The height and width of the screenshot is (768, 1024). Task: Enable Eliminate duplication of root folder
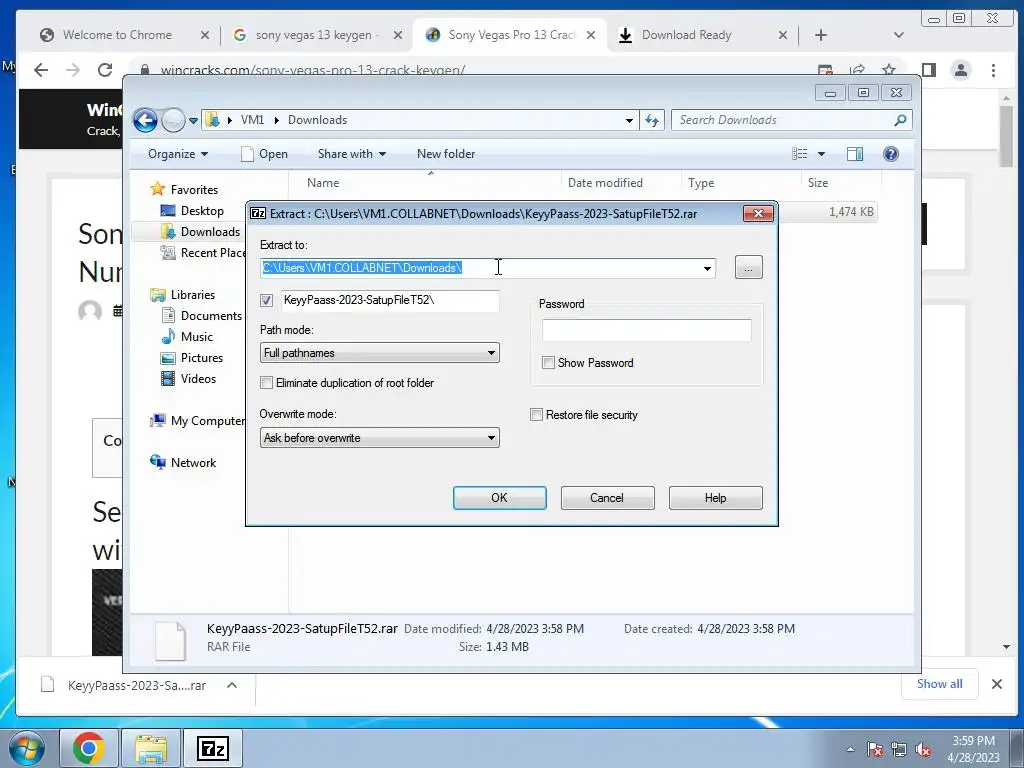click(266, 383)
